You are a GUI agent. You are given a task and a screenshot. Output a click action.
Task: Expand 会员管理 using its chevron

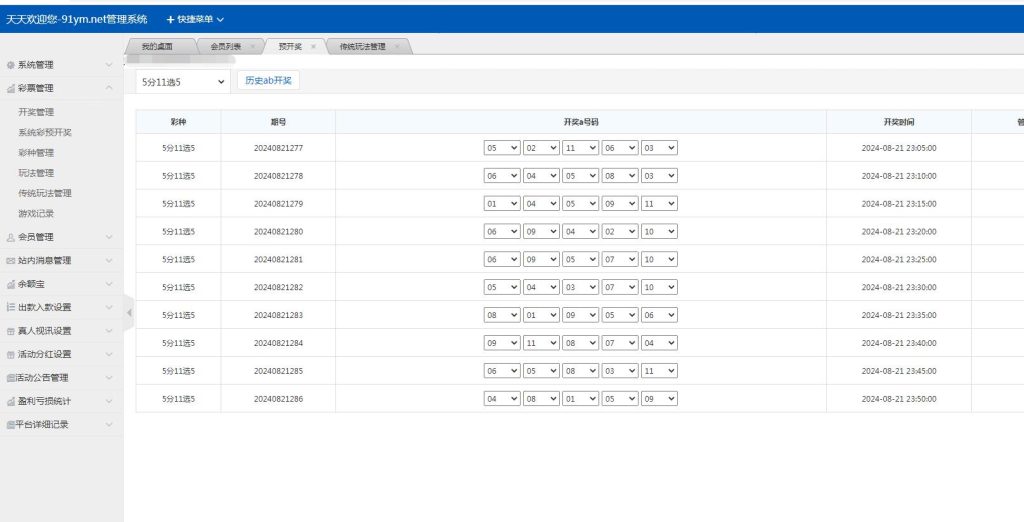(x=109, y=237)
